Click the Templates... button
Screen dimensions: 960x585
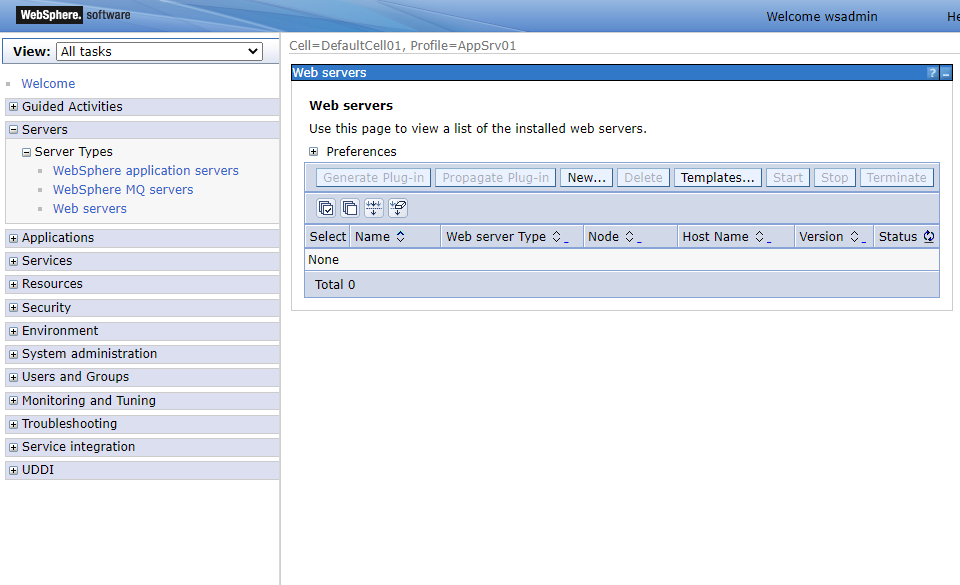[x=718, y=177]
